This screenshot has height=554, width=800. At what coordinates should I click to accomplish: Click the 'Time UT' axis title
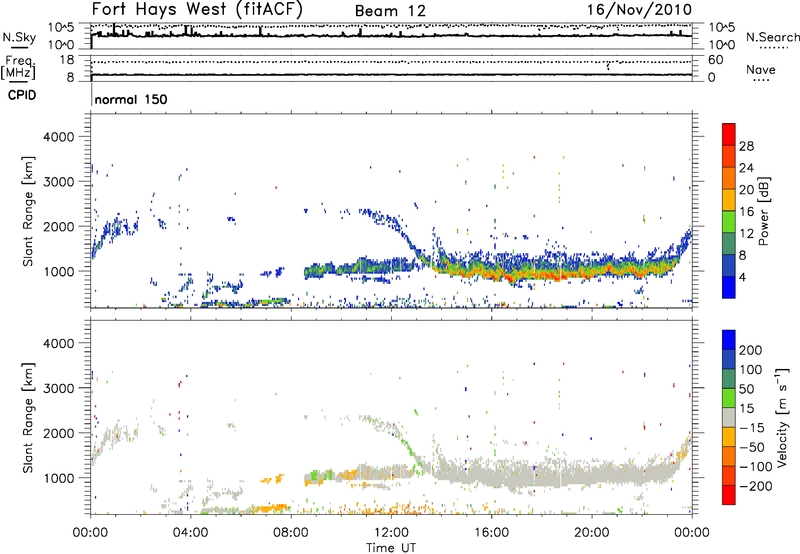[x=391, y=548]
